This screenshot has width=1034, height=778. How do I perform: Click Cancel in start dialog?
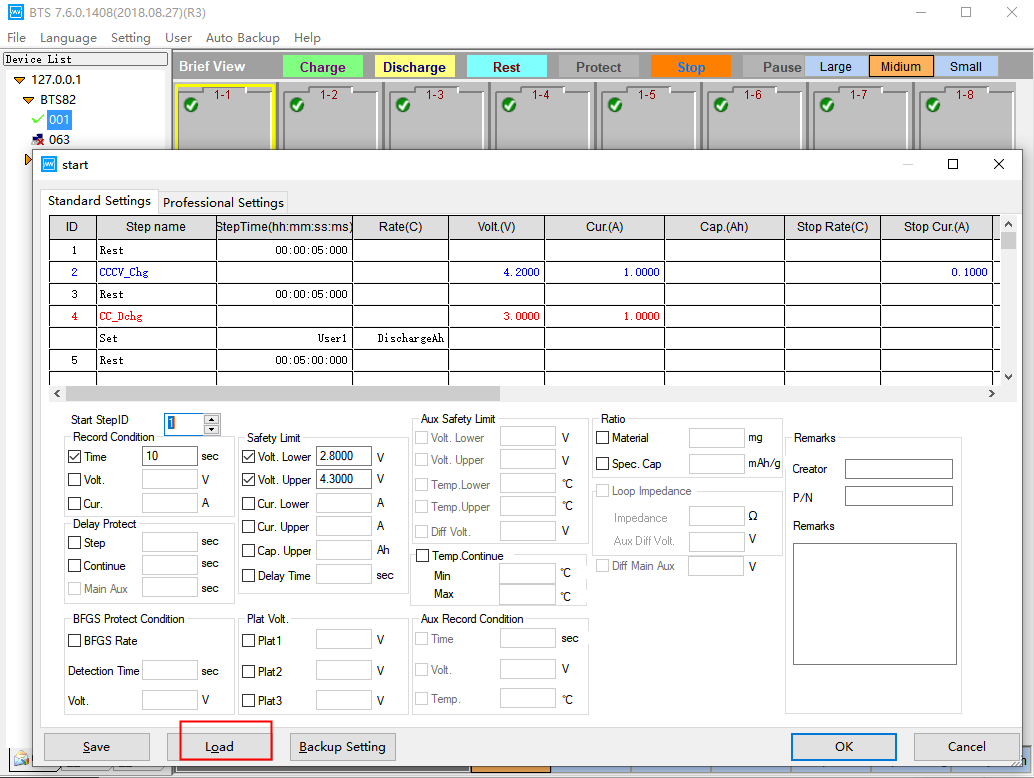pos(967,746)
